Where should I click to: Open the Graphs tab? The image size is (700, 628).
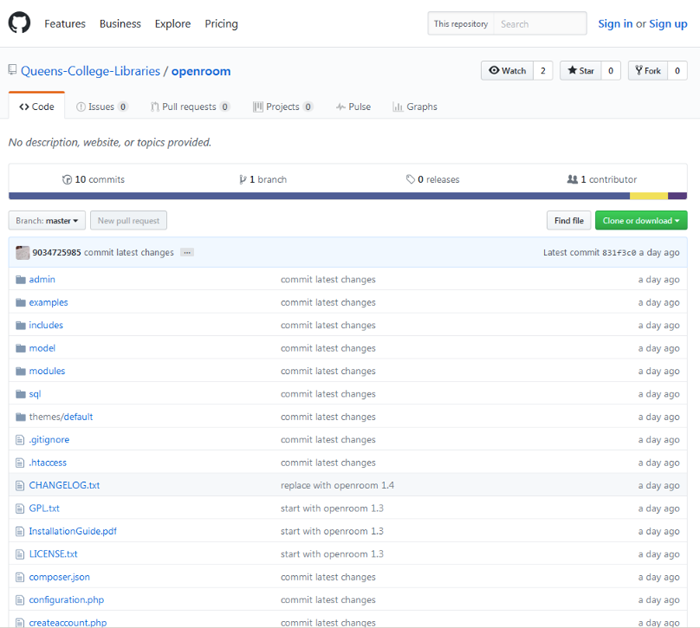click(x=415, y=107)
